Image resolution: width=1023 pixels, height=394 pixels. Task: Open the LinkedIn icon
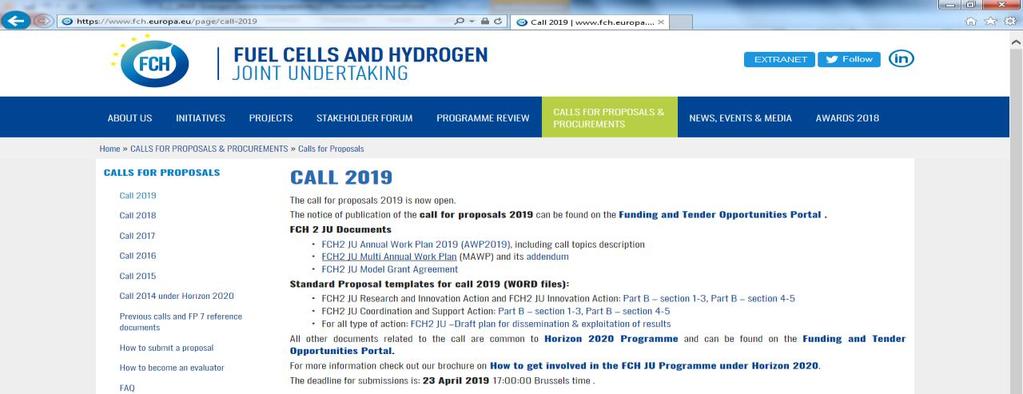click(901, 59)
